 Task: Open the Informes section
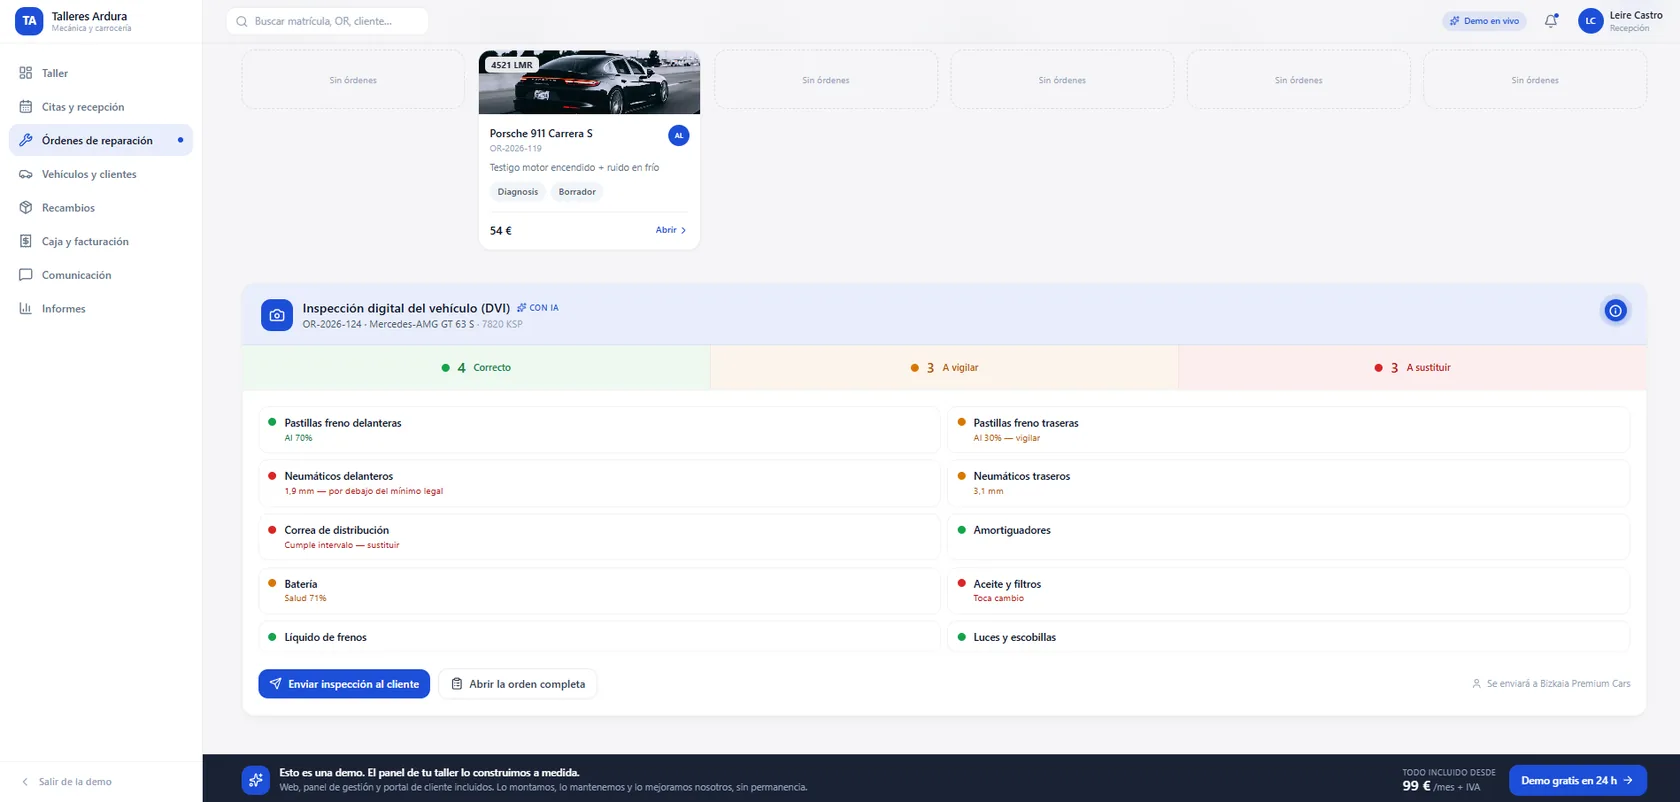(x=100, y=309)
